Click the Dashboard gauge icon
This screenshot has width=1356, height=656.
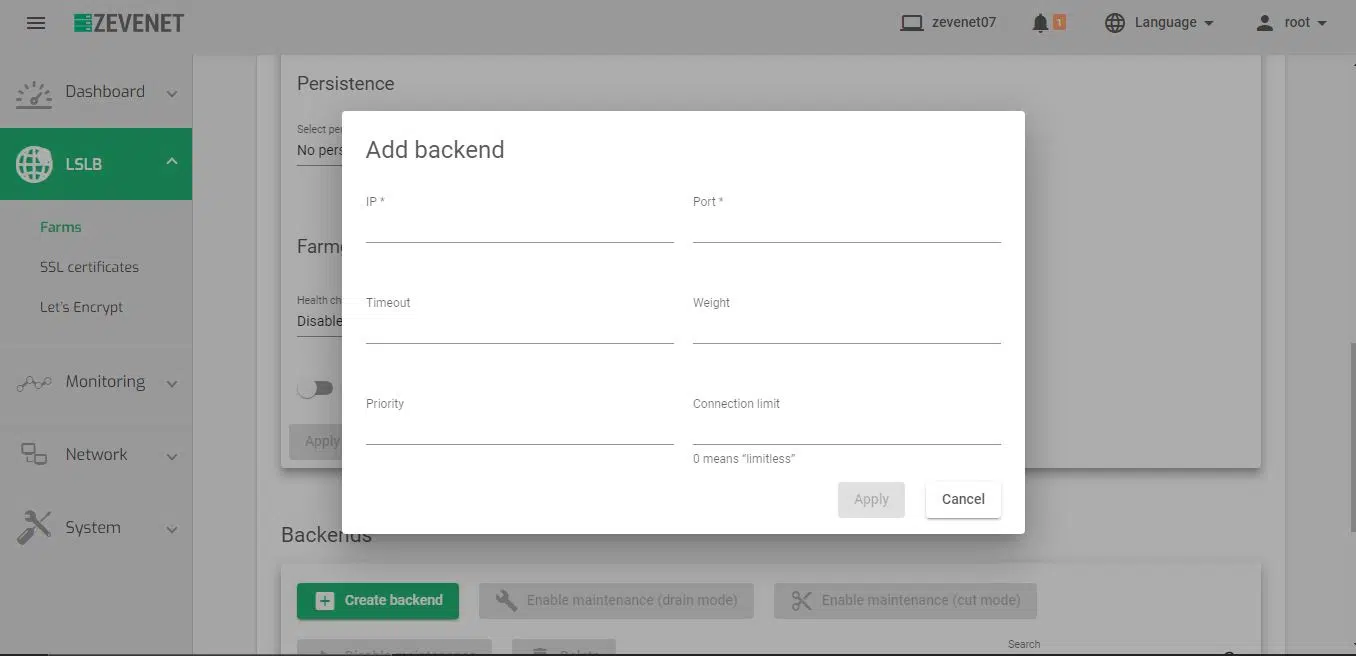[34, 93]
